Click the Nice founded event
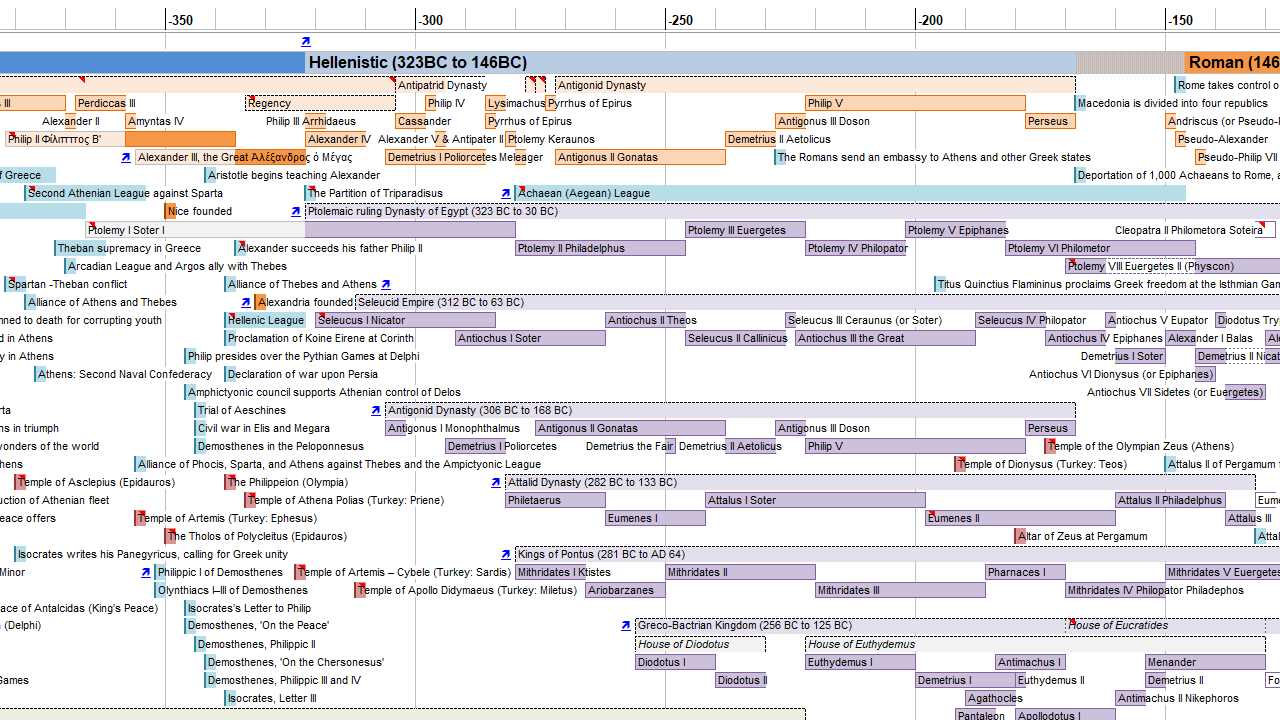This screenshot has height=720, width=1280. click(x=199, y=212)
